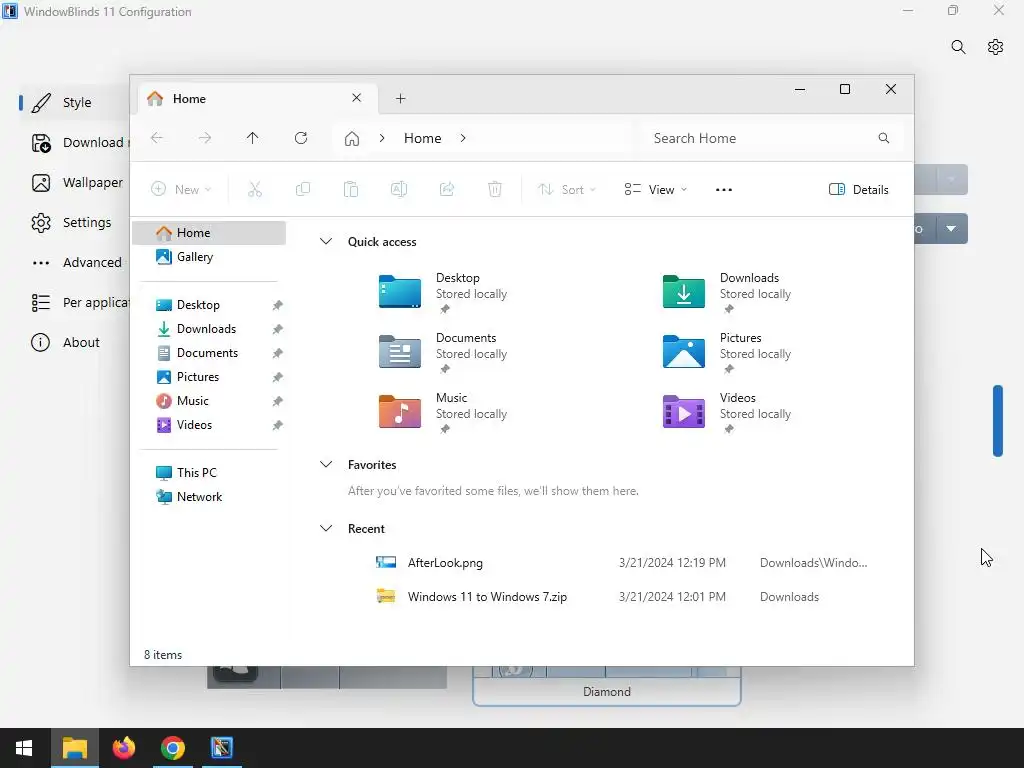This screenshot has width=1024, height=768.
Task: Click the home icon in address bar
Action: point(352,138)
